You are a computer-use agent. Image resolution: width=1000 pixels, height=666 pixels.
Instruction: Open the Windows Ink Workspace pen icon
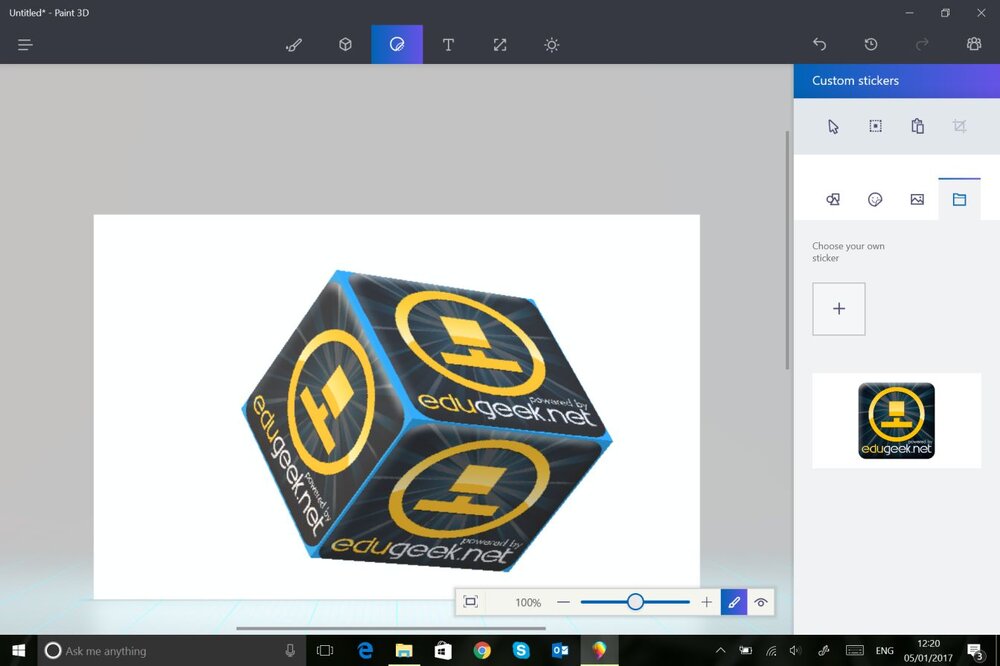[824, 651]
